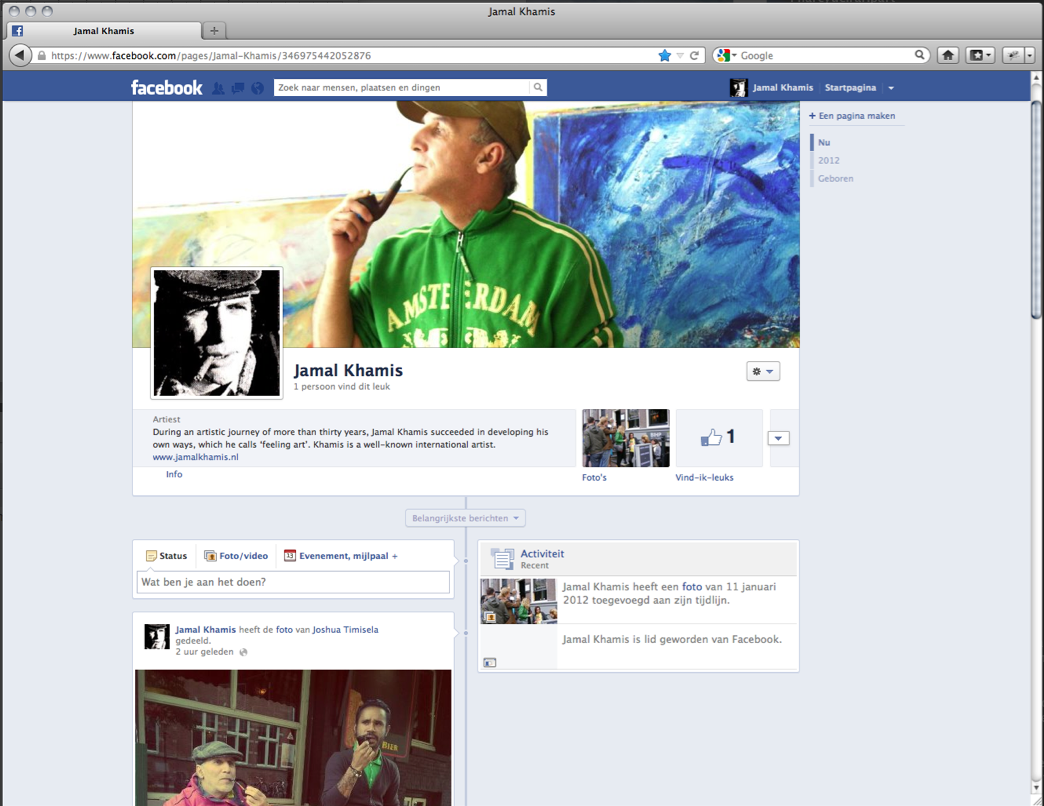Open notifications globe icon in Facebook header

(257, 88)
